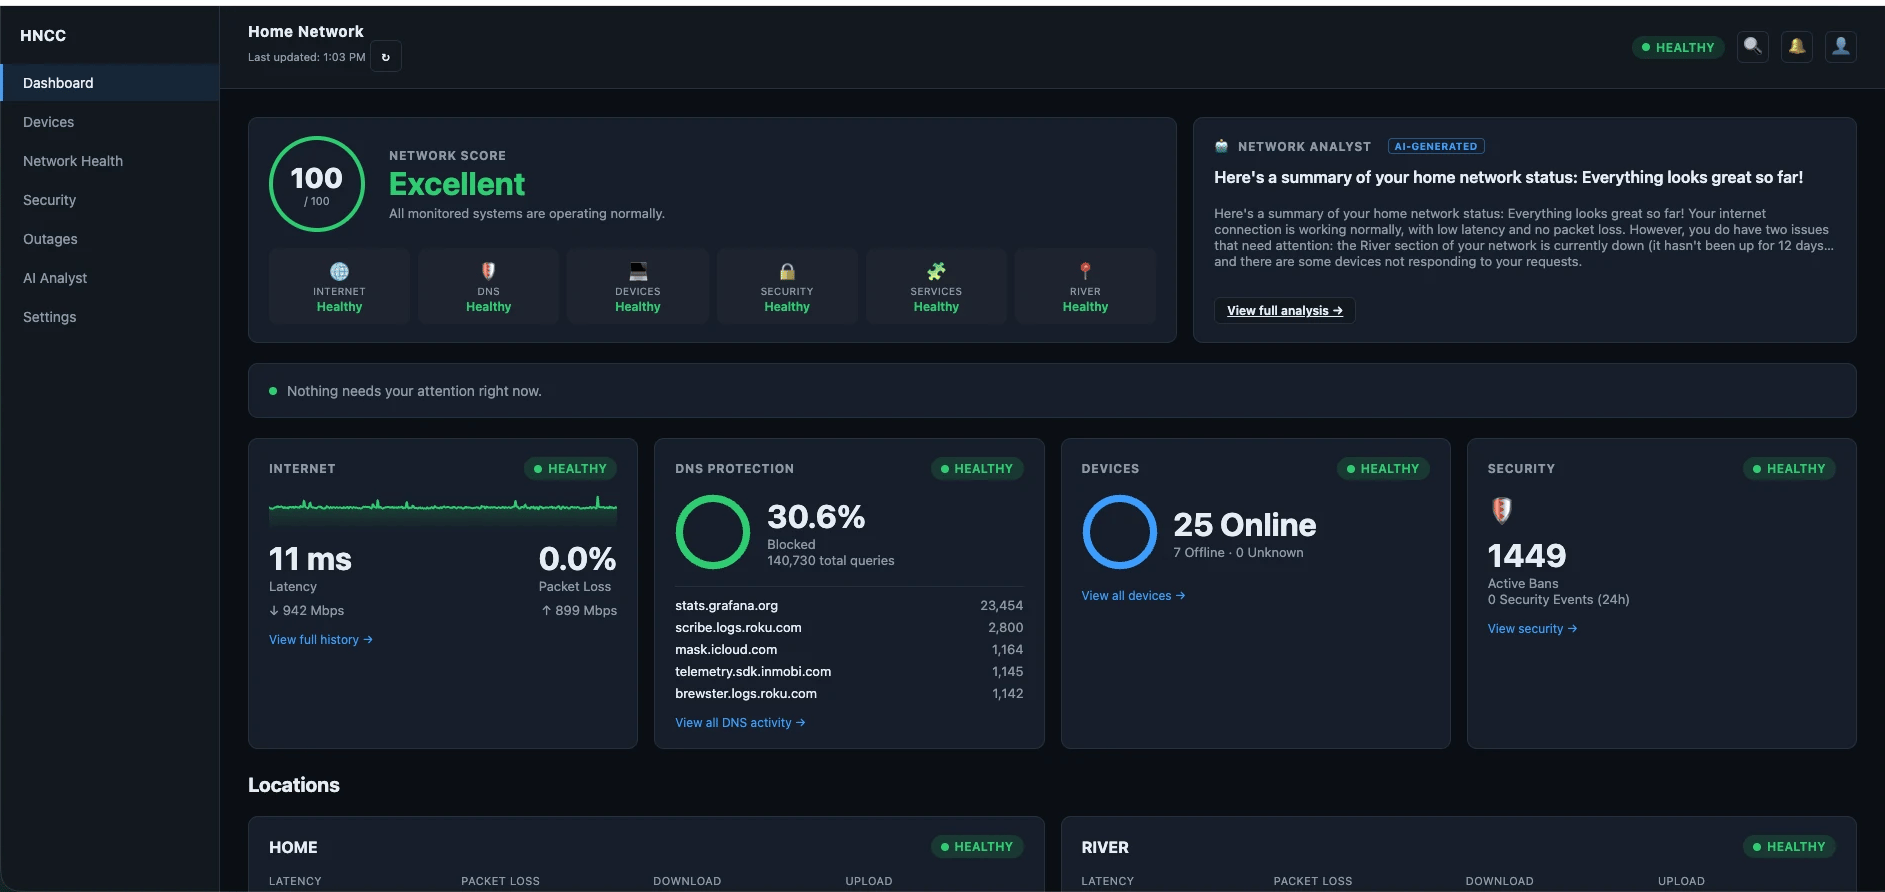Open Outages in sidebar

[110, 239]
